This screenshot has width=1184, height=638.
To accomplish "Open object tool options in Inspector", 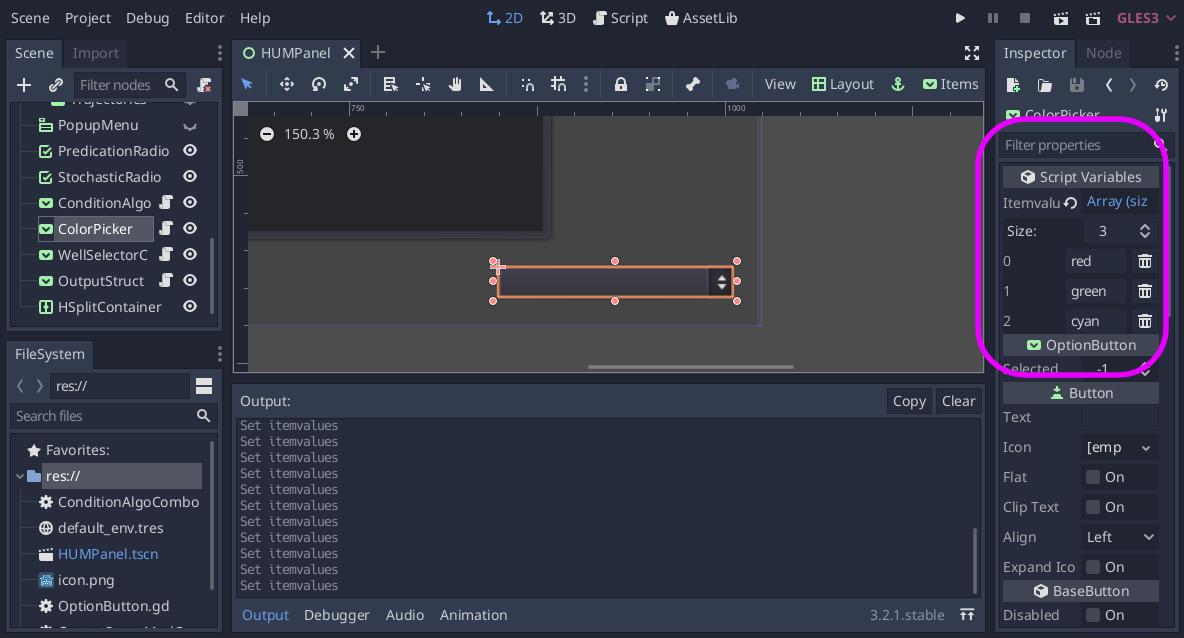I will click(x=1161, y=115).
